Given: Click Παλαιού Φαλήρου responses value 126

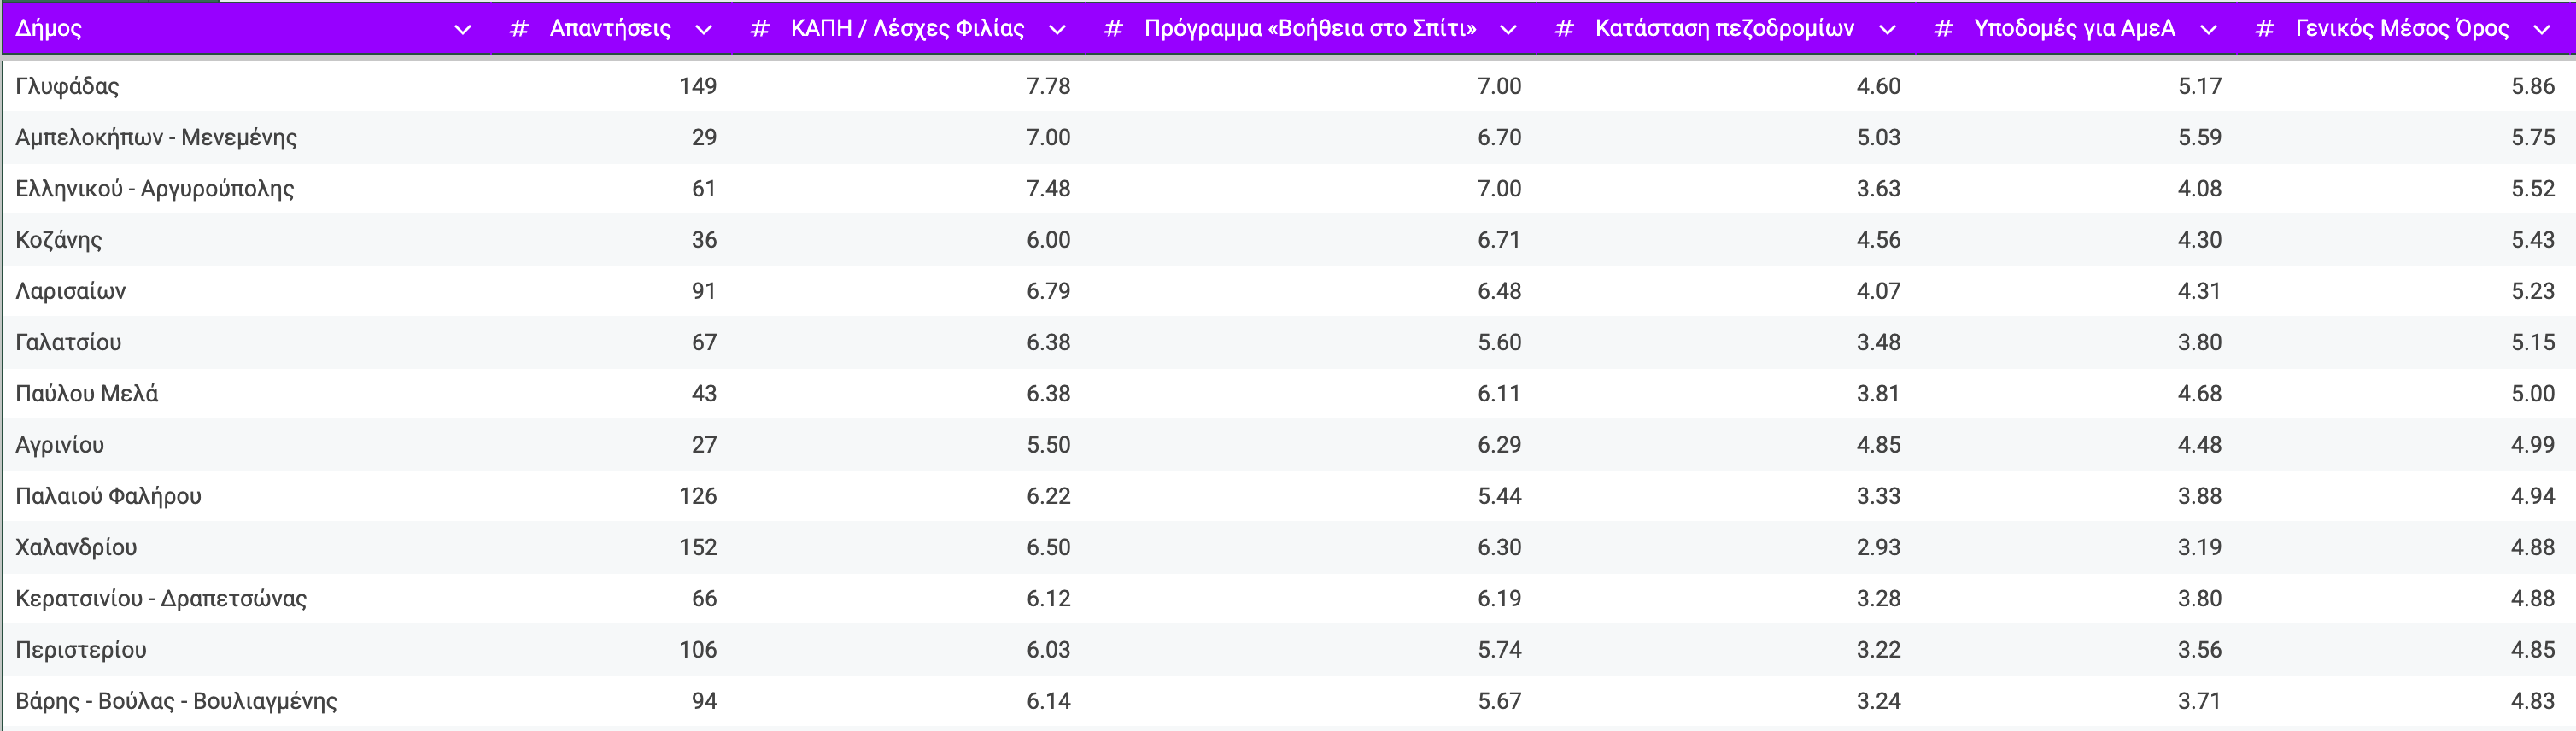Looking at the screenshot, I should coord(698,496).
